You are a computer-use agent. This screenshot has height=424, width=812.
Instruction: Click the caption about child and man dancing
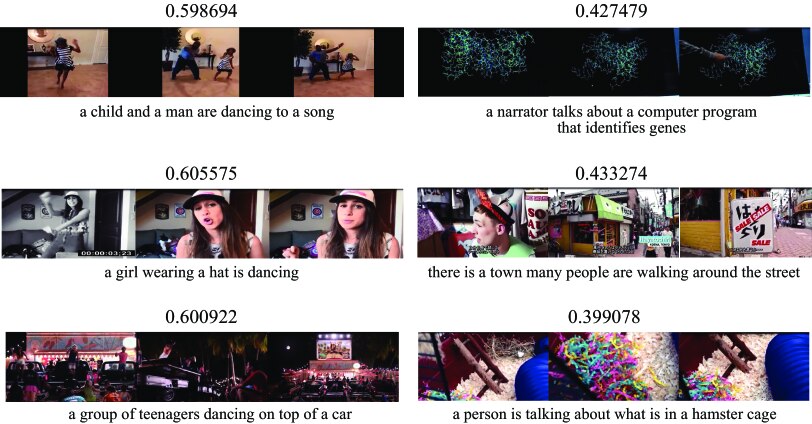tap(207, 112)
